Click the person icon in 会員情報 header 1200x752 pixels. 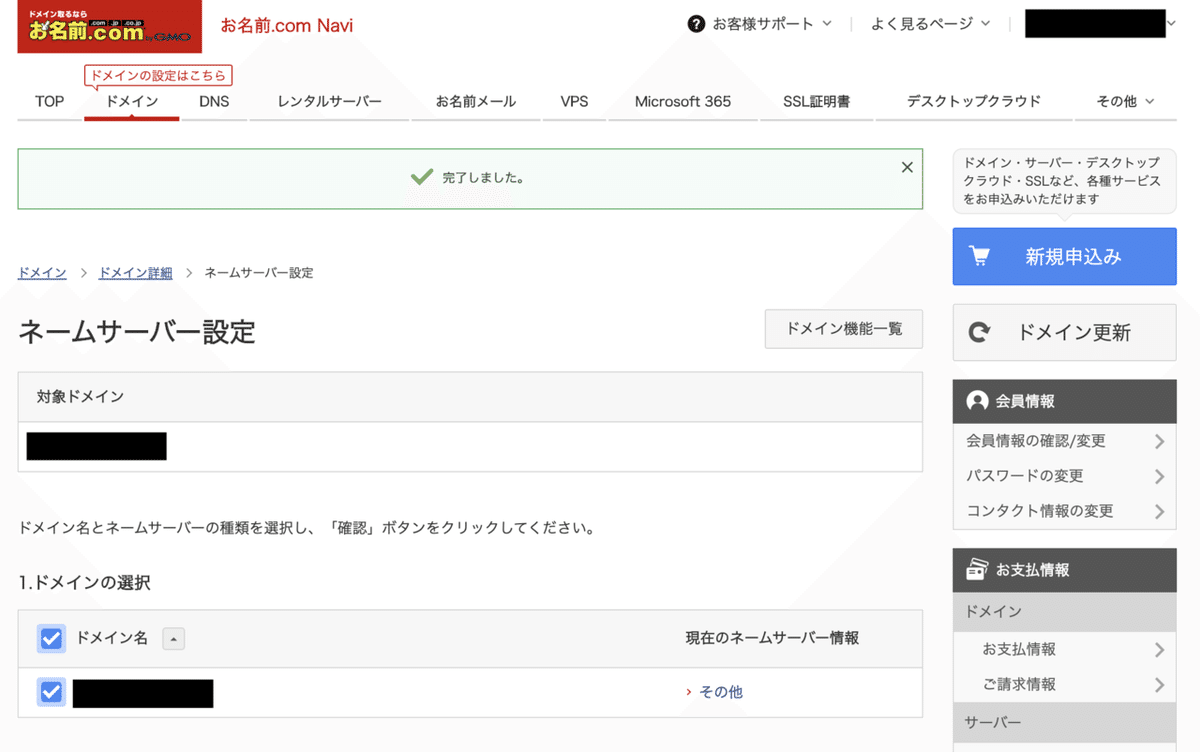point(975,401)
